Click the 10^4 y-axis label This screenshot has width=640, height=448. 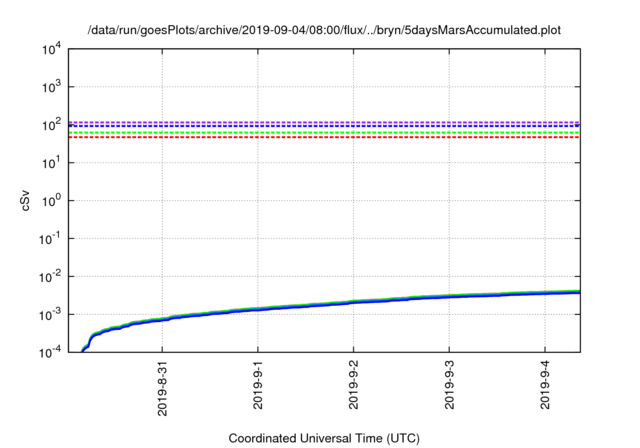(52, 50)
